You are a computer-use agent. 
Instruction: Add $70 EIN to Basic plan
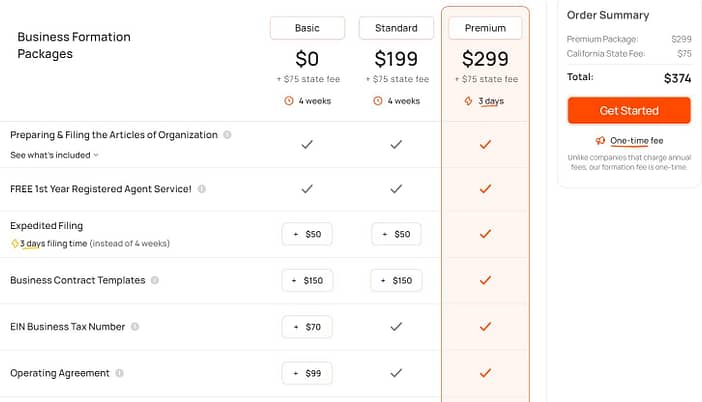[x=307, y=327]
